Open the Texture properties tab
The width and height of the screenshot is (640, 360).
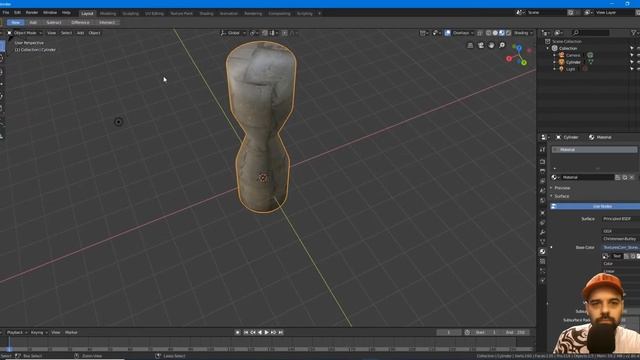click(542, 261)
